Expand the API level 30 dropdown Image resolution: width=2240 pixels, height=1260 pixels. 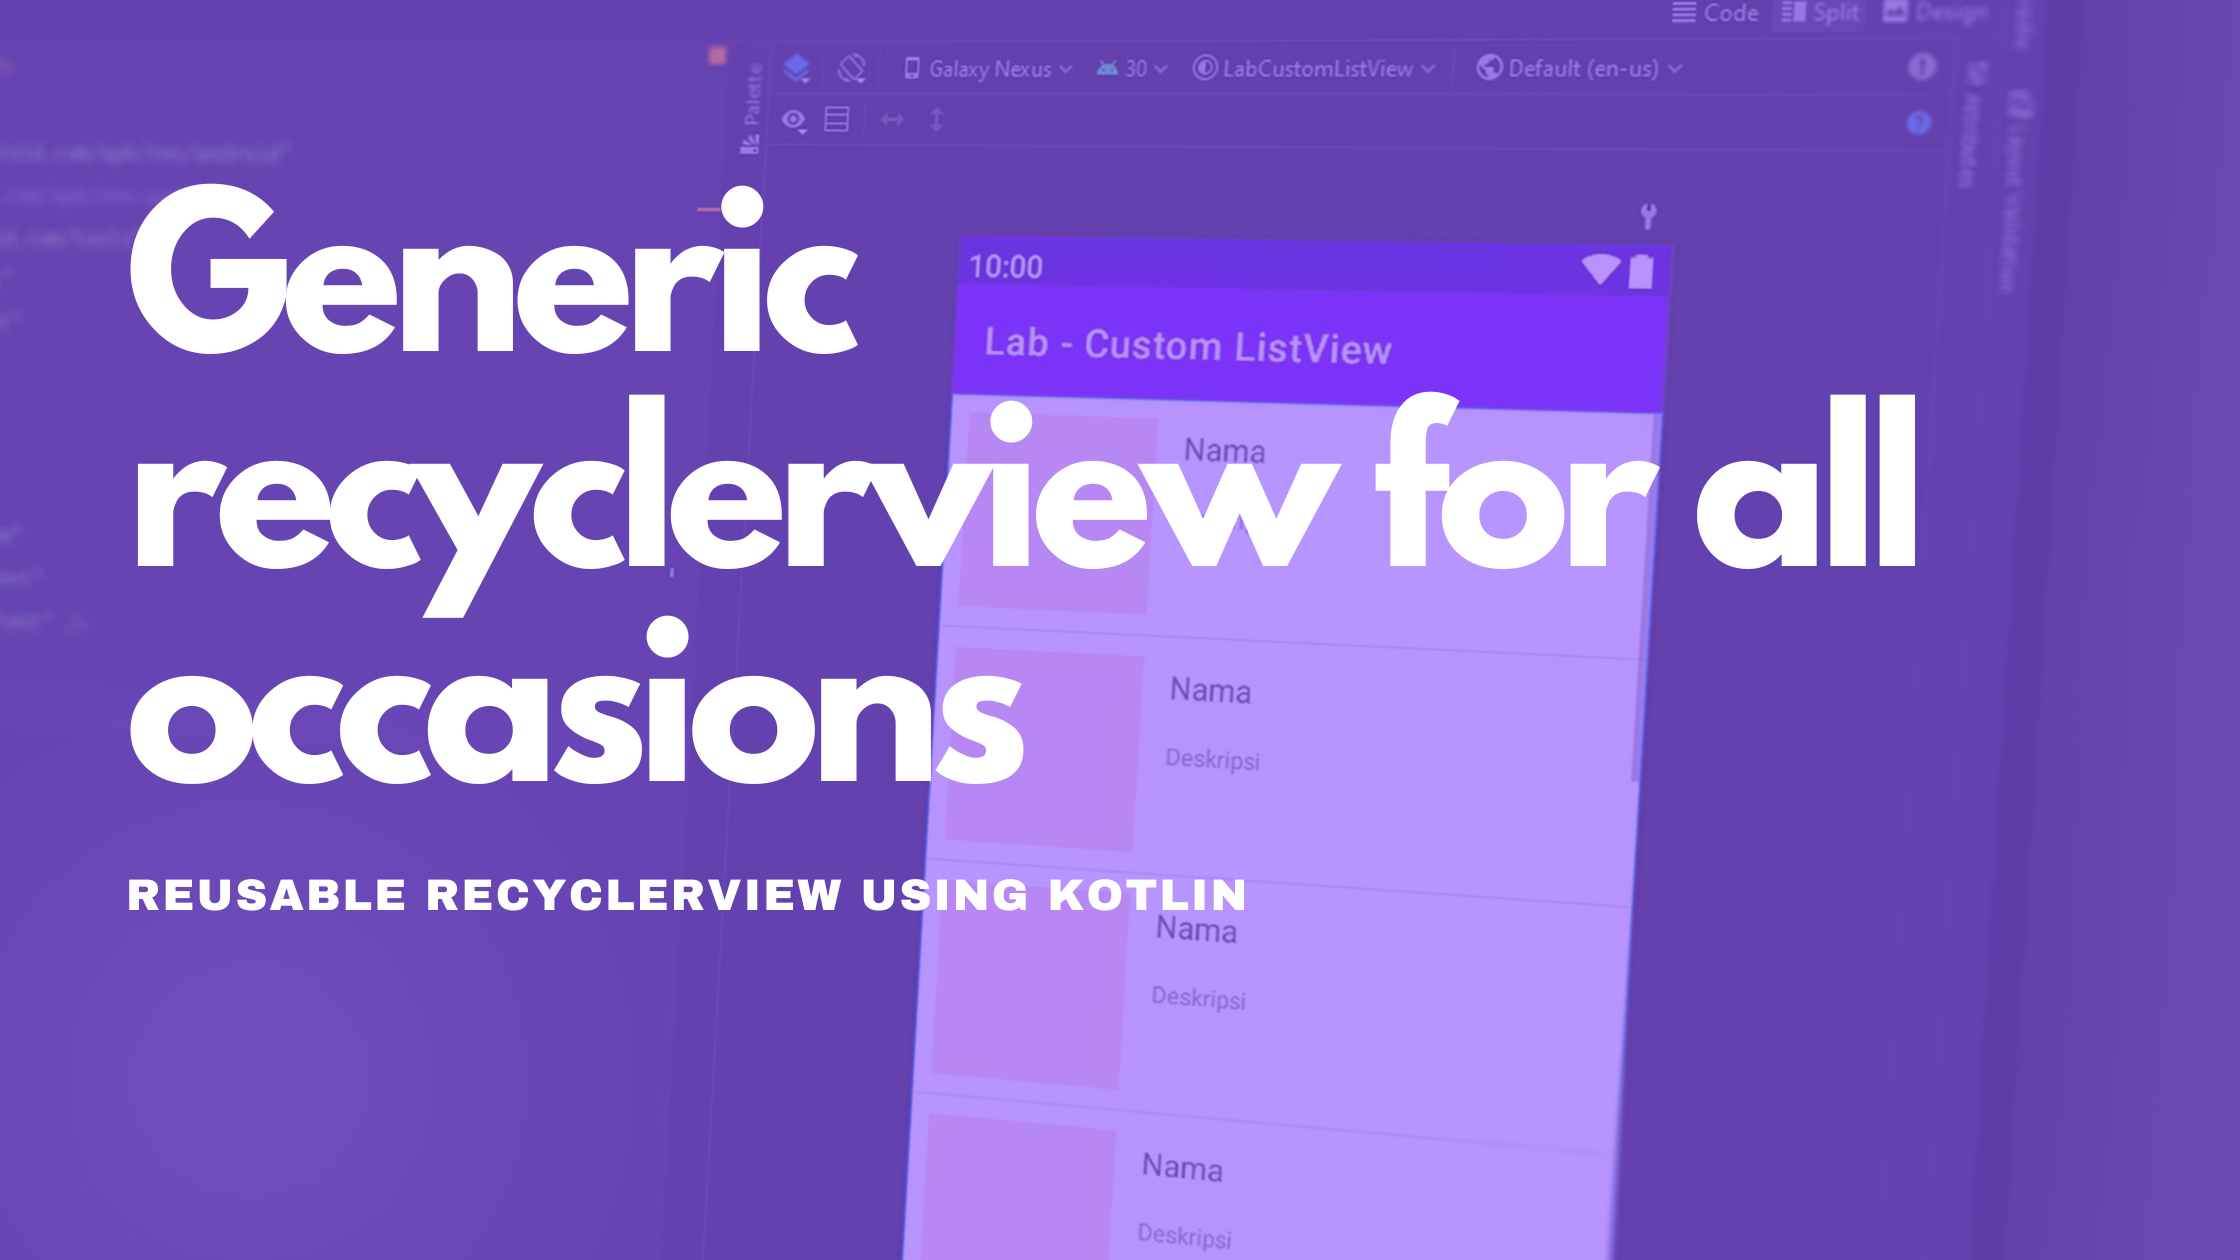pyautogui.click(x=1128, y=68)
